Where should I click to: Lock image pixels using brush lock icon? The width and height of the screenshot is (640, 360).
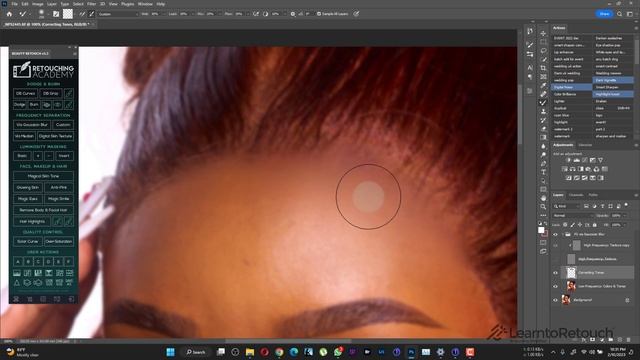coord(573,225)
